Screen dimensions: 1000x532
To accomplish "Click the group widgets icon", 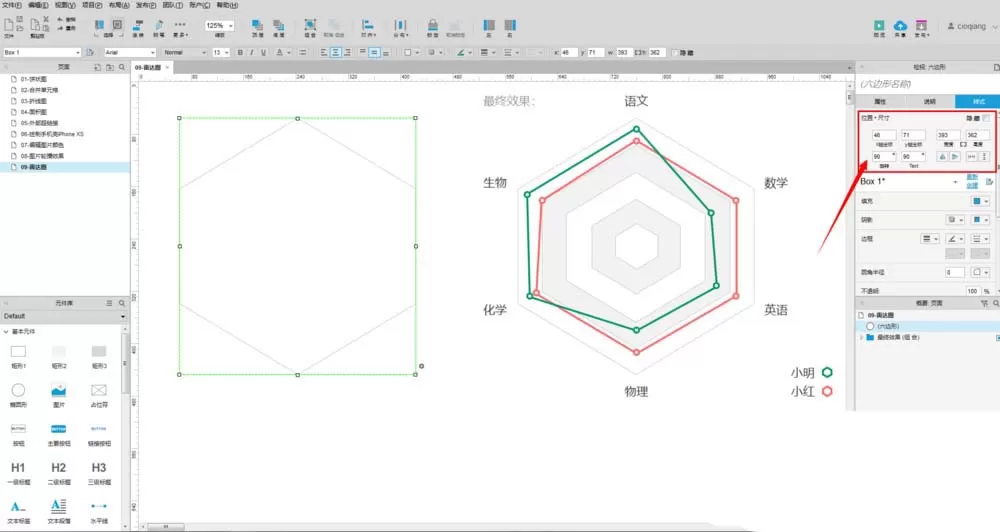I will (310, 25).
